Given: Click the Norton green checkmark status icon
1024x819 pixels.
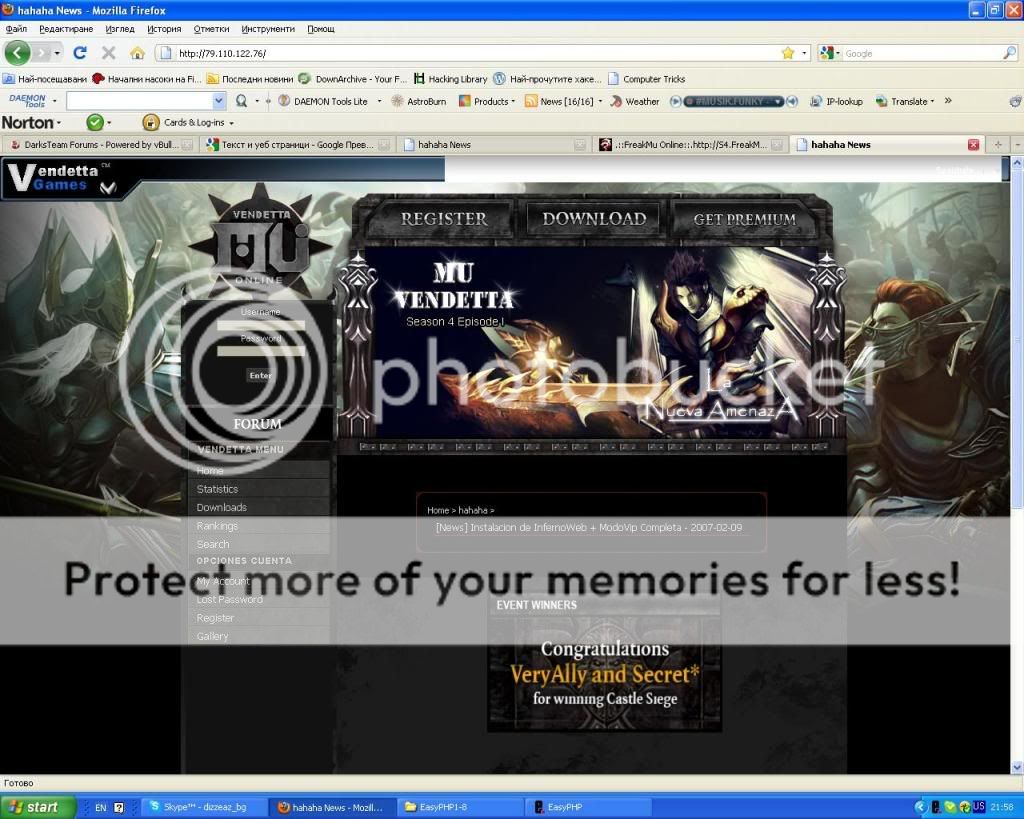Looking at the screenshot, I should tap(95, 122).
